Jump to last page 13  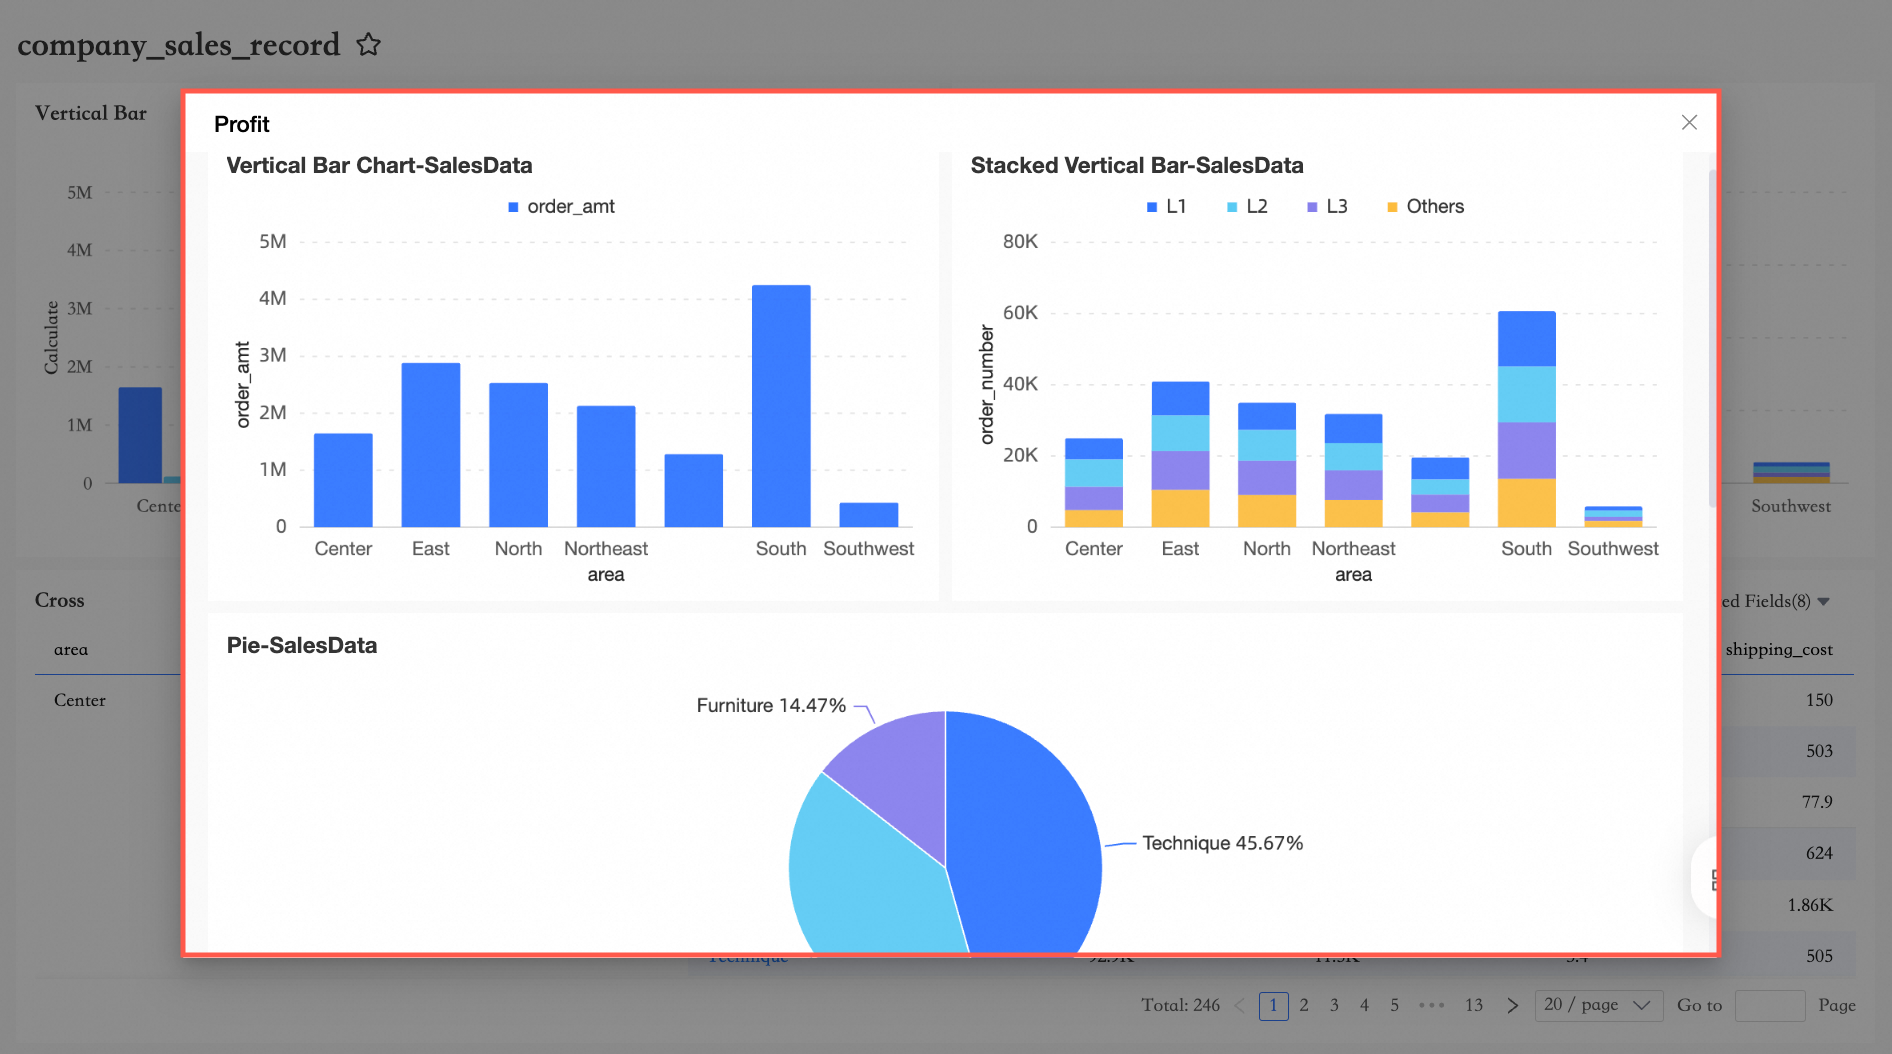[1474, 1005]
